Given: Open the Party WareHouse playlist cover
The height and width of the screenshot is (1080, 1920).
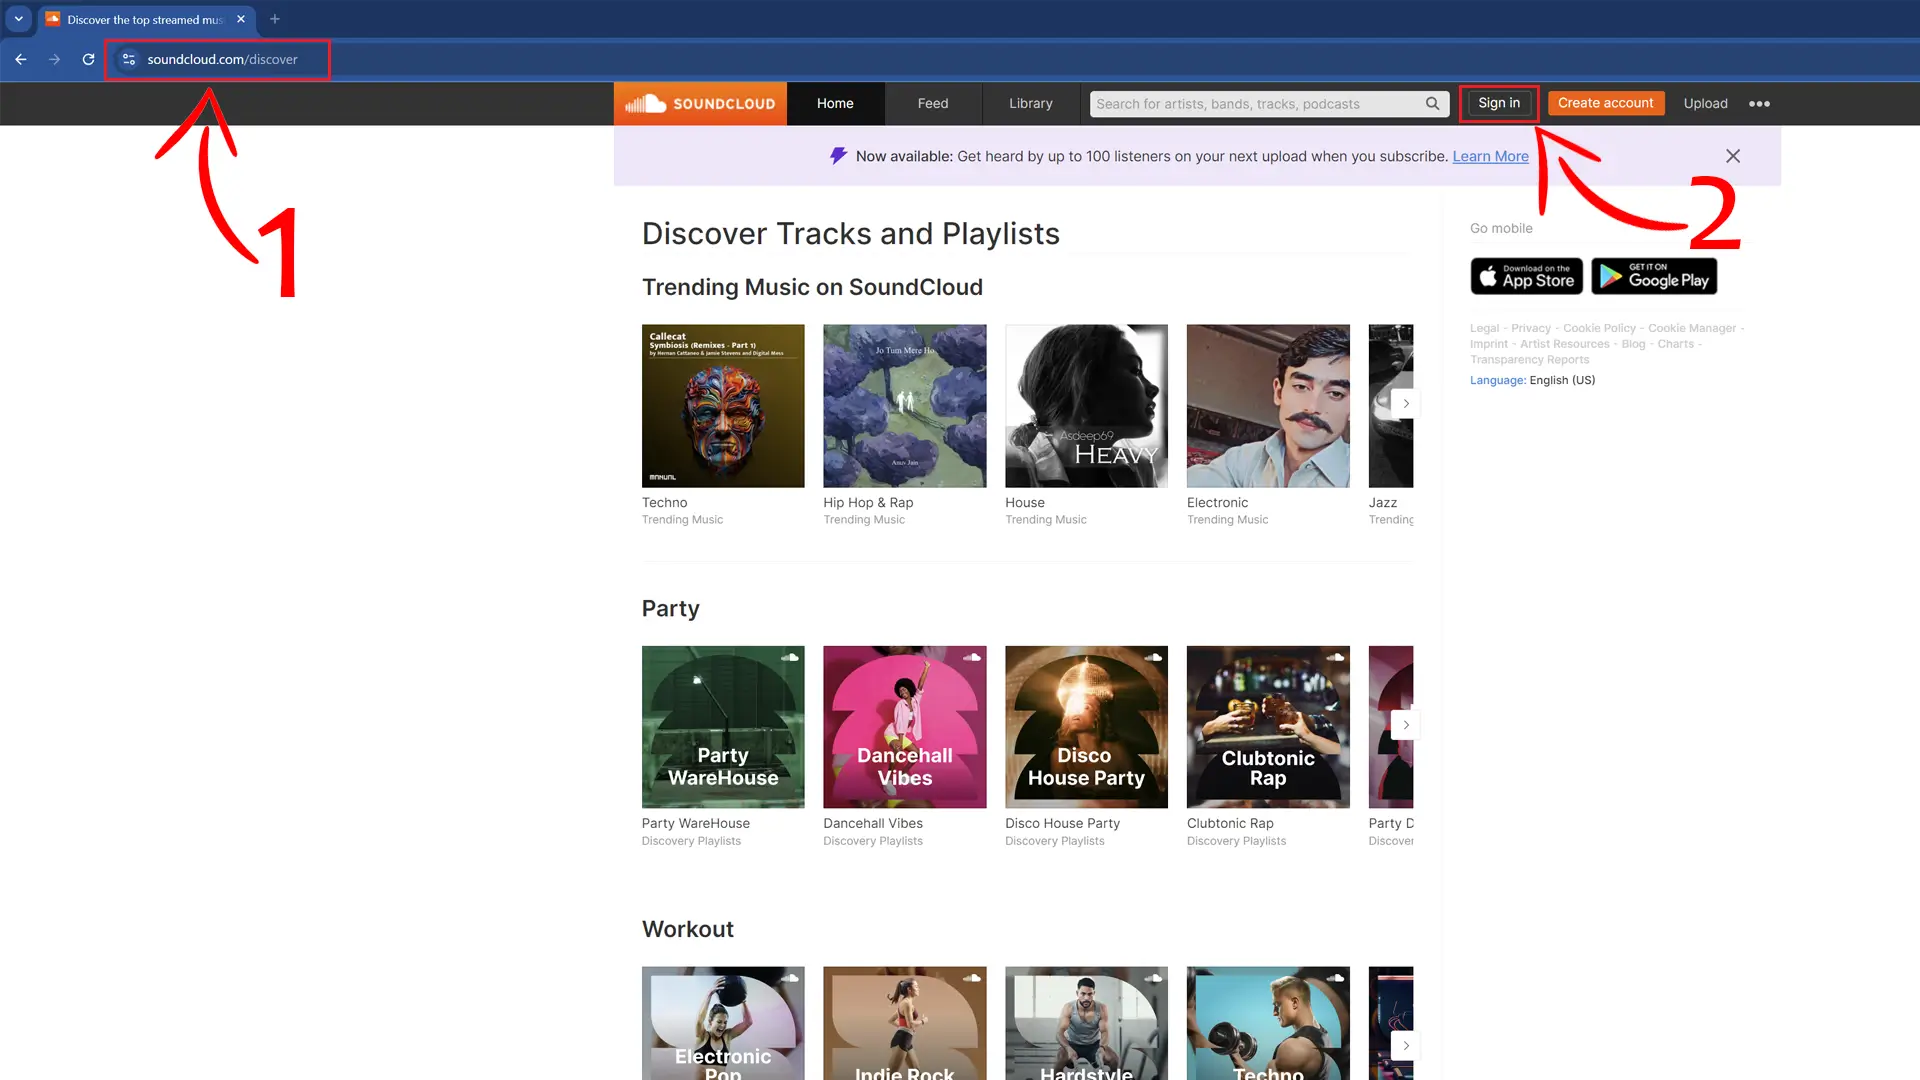Looking at the screenshot, I should 723,727.
